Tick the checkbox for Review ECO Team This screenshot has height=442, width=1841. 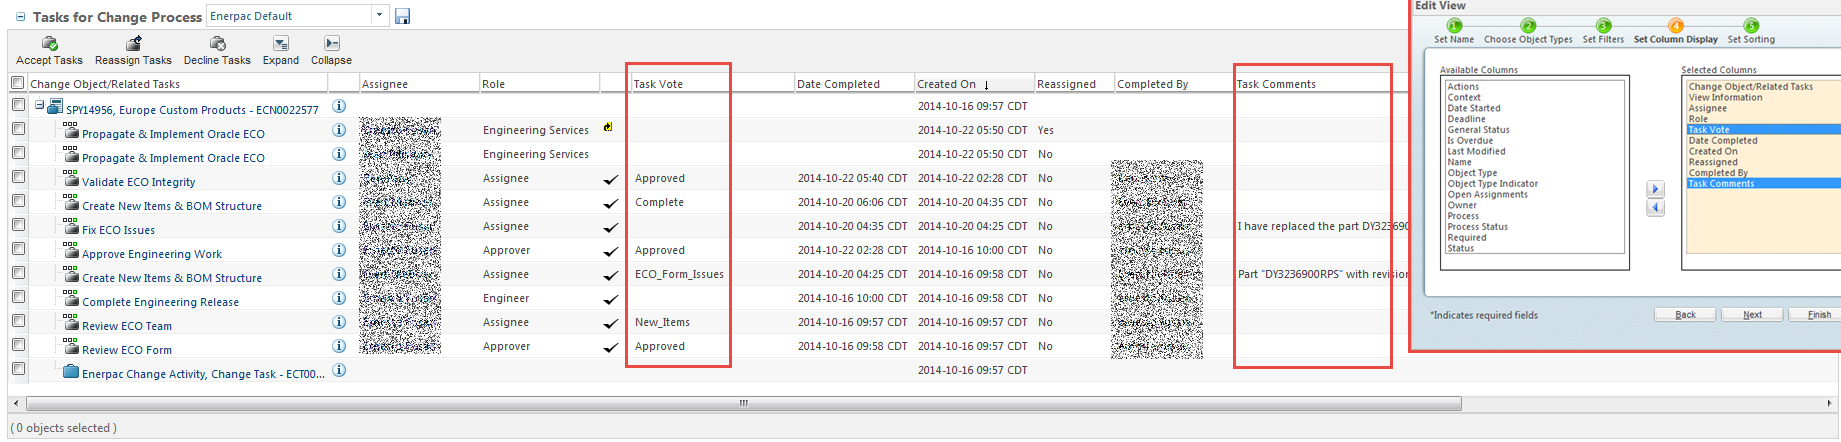point(18,320)
